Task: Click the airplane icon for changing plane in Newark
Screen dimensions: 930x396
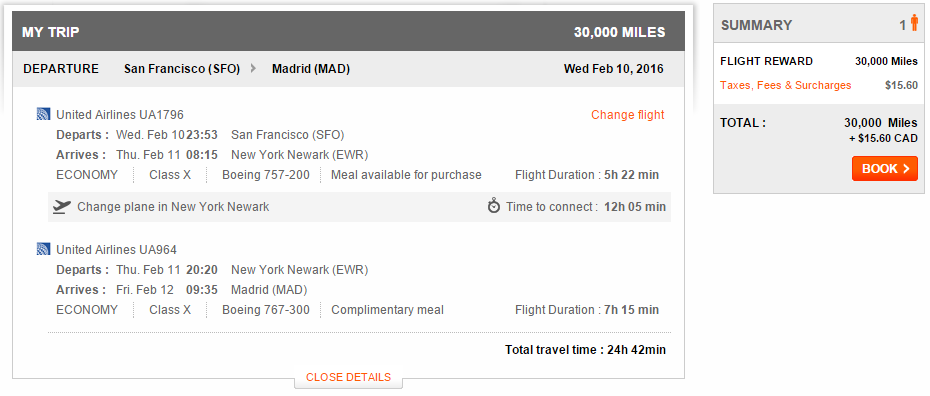Action: [62, 207]
